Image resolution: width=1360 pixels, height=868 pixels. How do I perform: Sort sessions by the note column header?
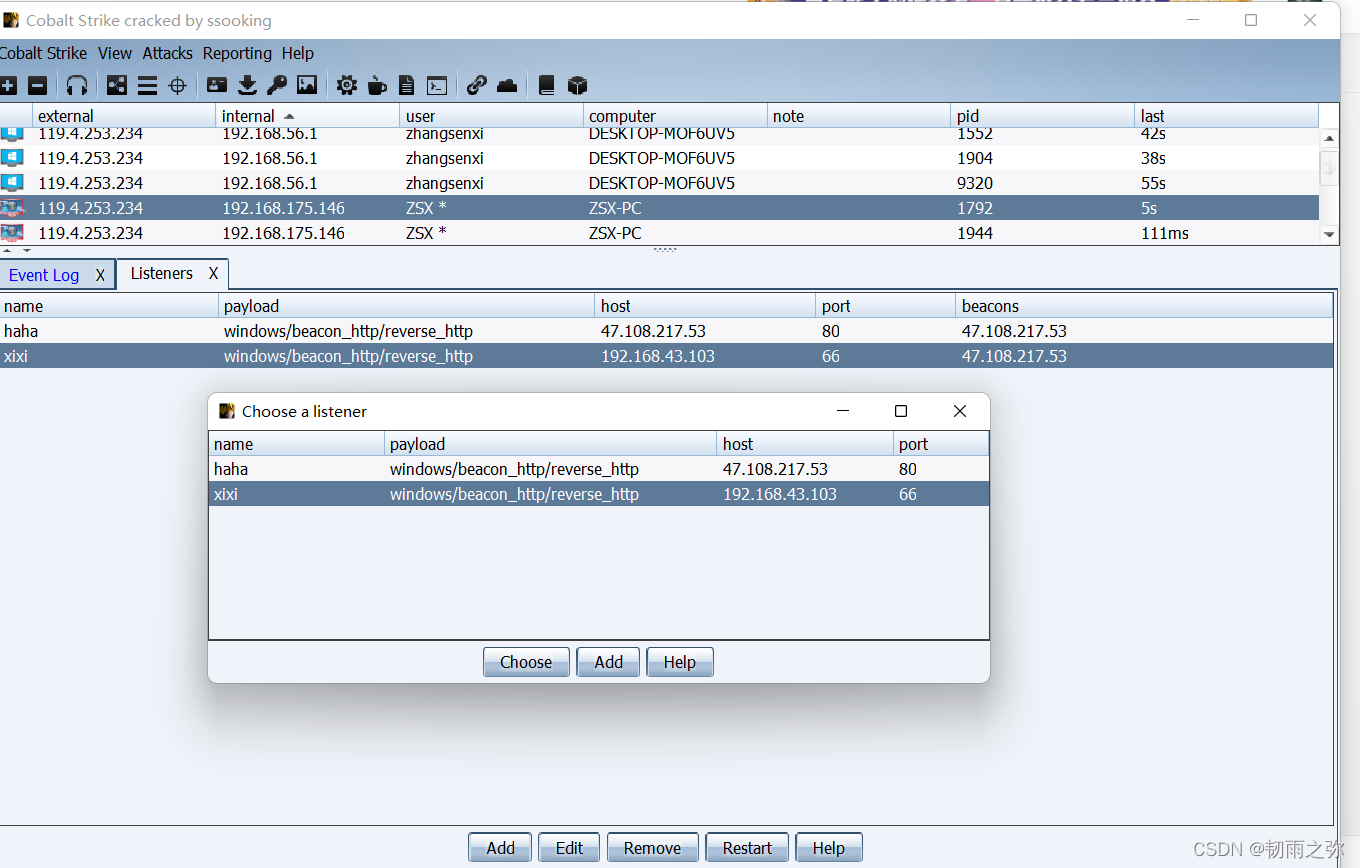point(860,116)
